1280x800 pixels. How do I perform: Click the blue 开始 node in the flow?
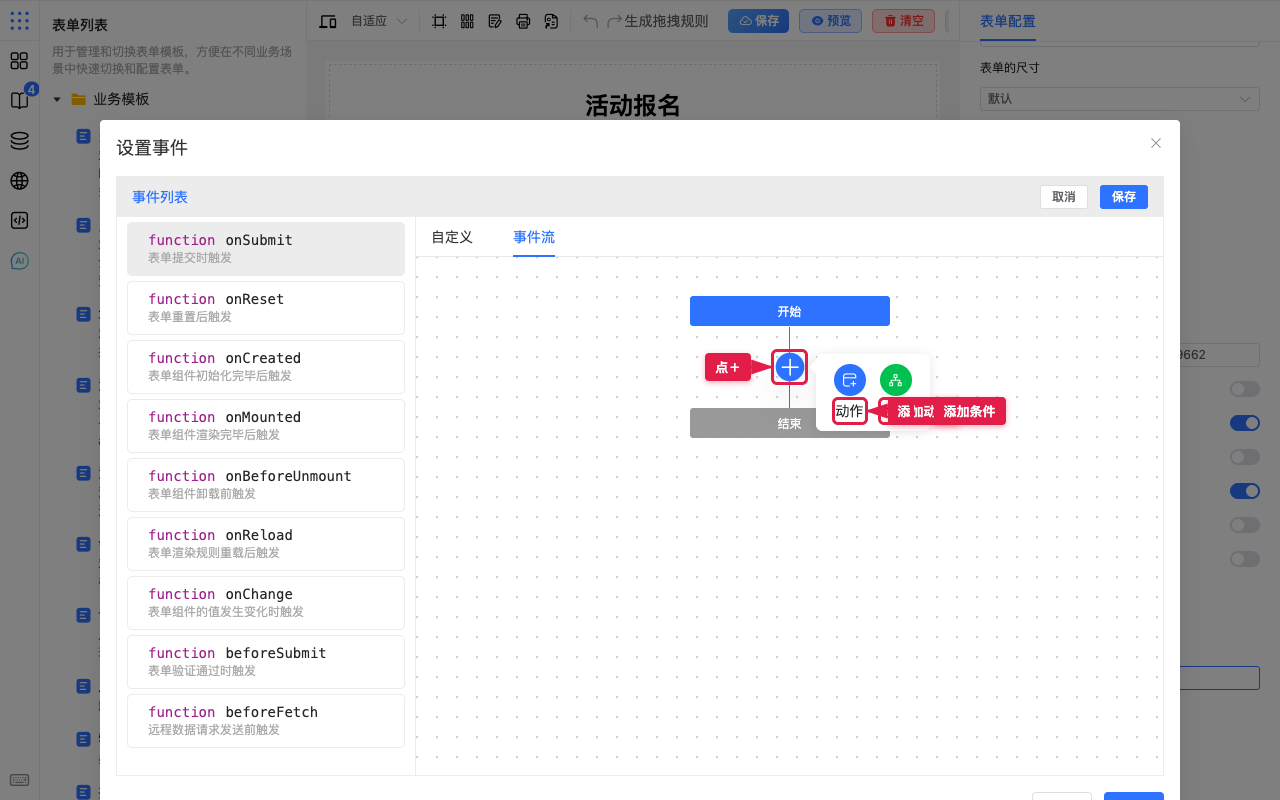pos(790,311)
